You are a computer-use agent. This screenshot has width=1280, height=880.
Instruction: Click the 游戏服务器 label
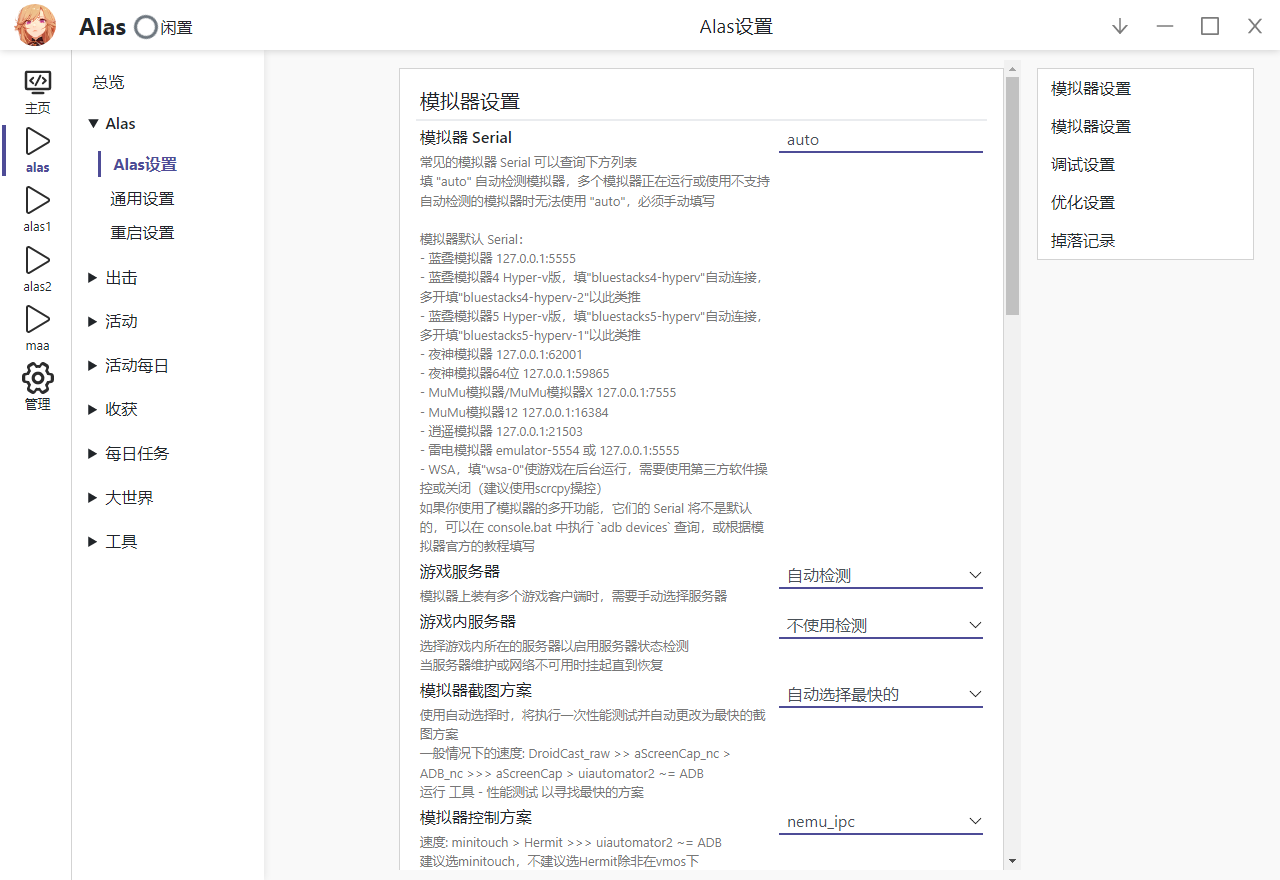[x=460, y=572]
